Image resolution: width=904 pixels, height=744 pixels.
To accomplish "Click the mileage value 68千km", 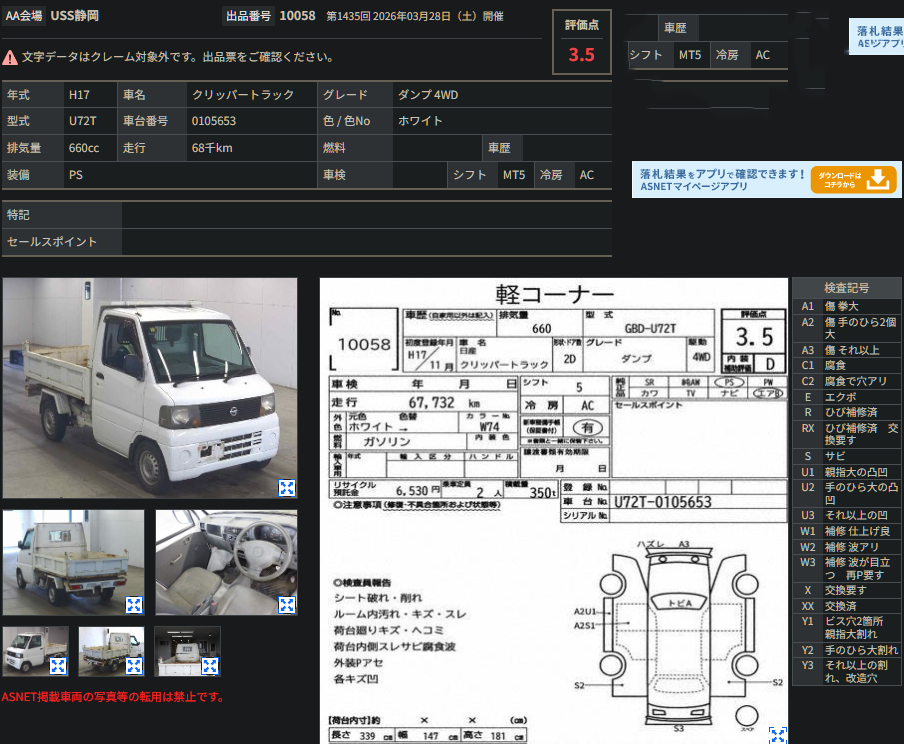I will tap(212, 148).
